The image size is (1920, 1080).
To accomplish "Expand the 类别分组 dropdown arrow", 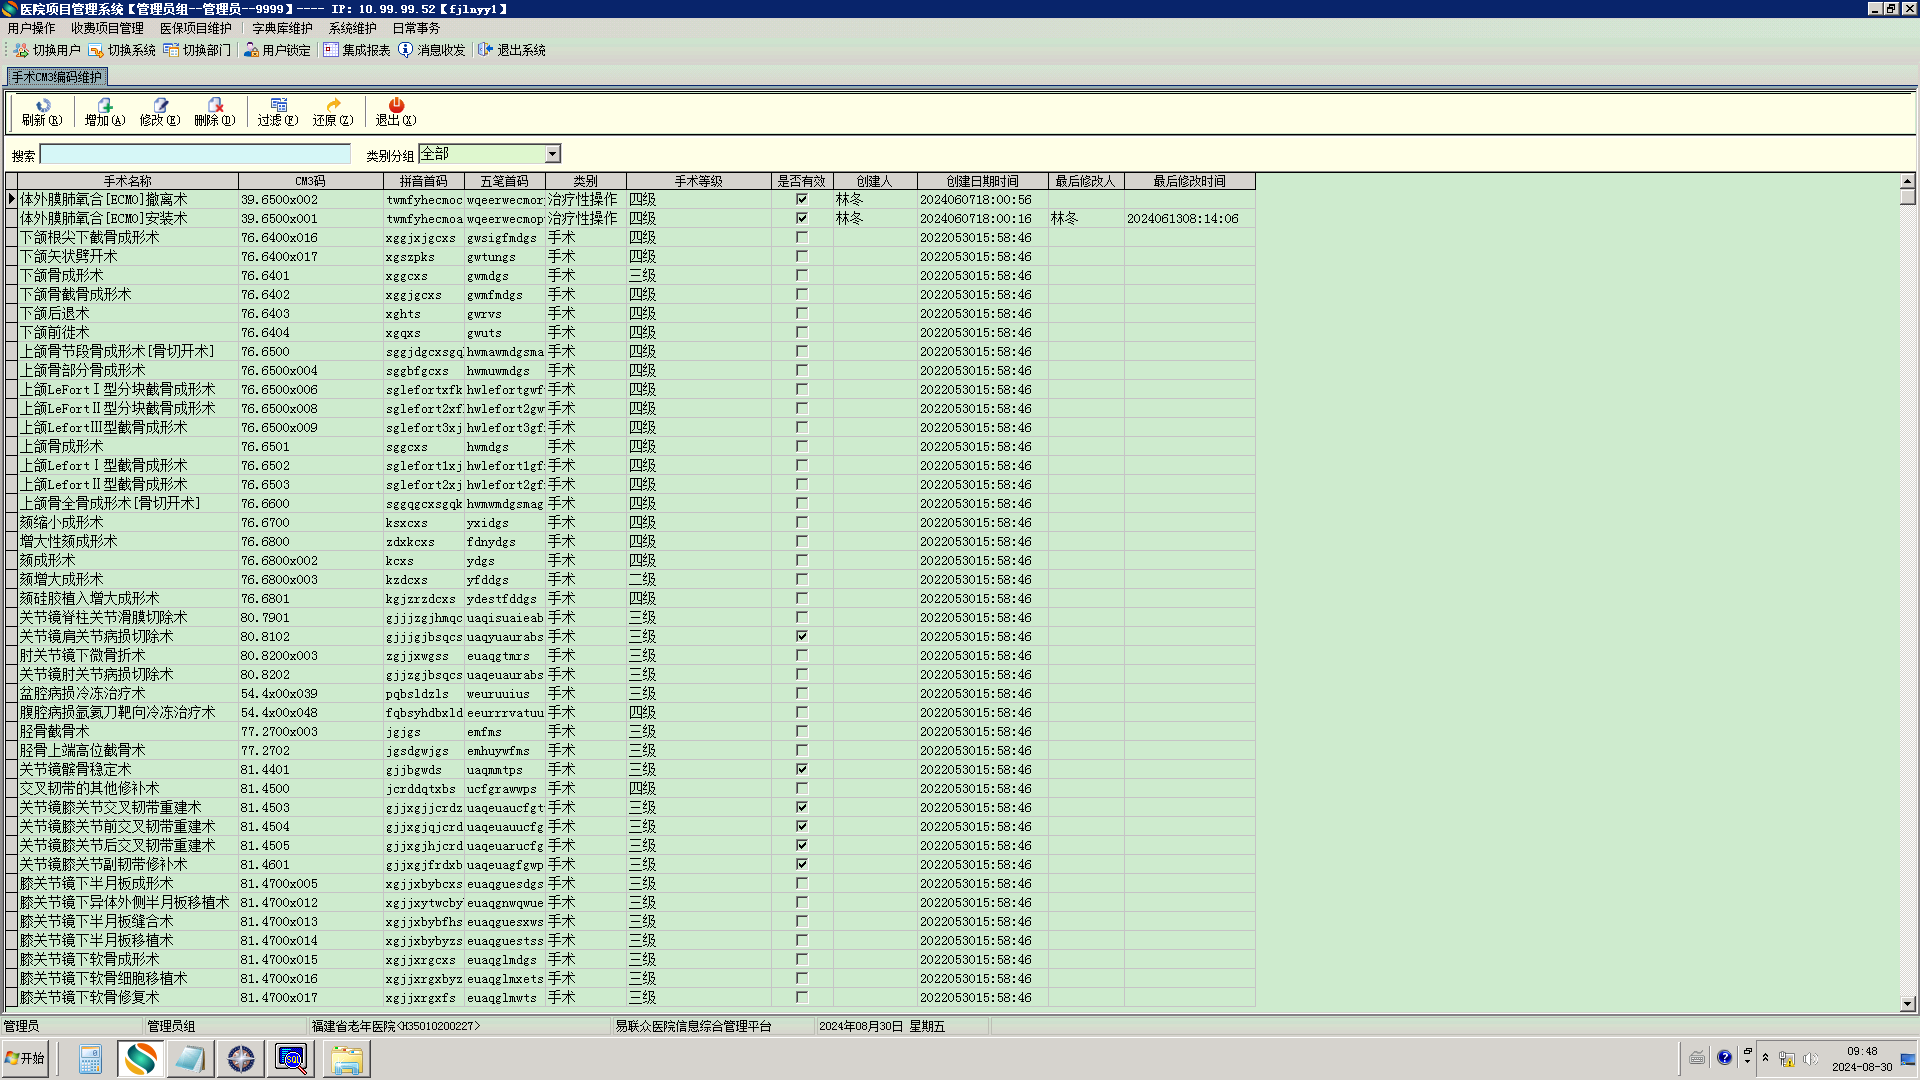I will 552,154.
